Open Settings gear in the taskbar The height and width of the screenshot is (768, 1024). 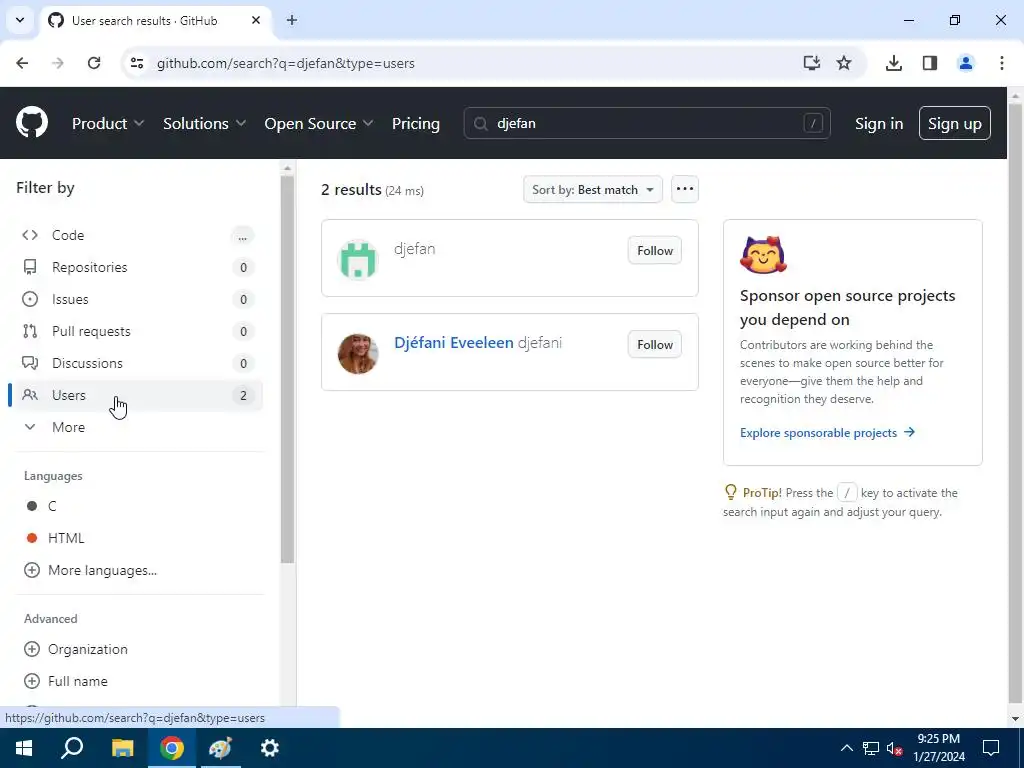[270, 748]
